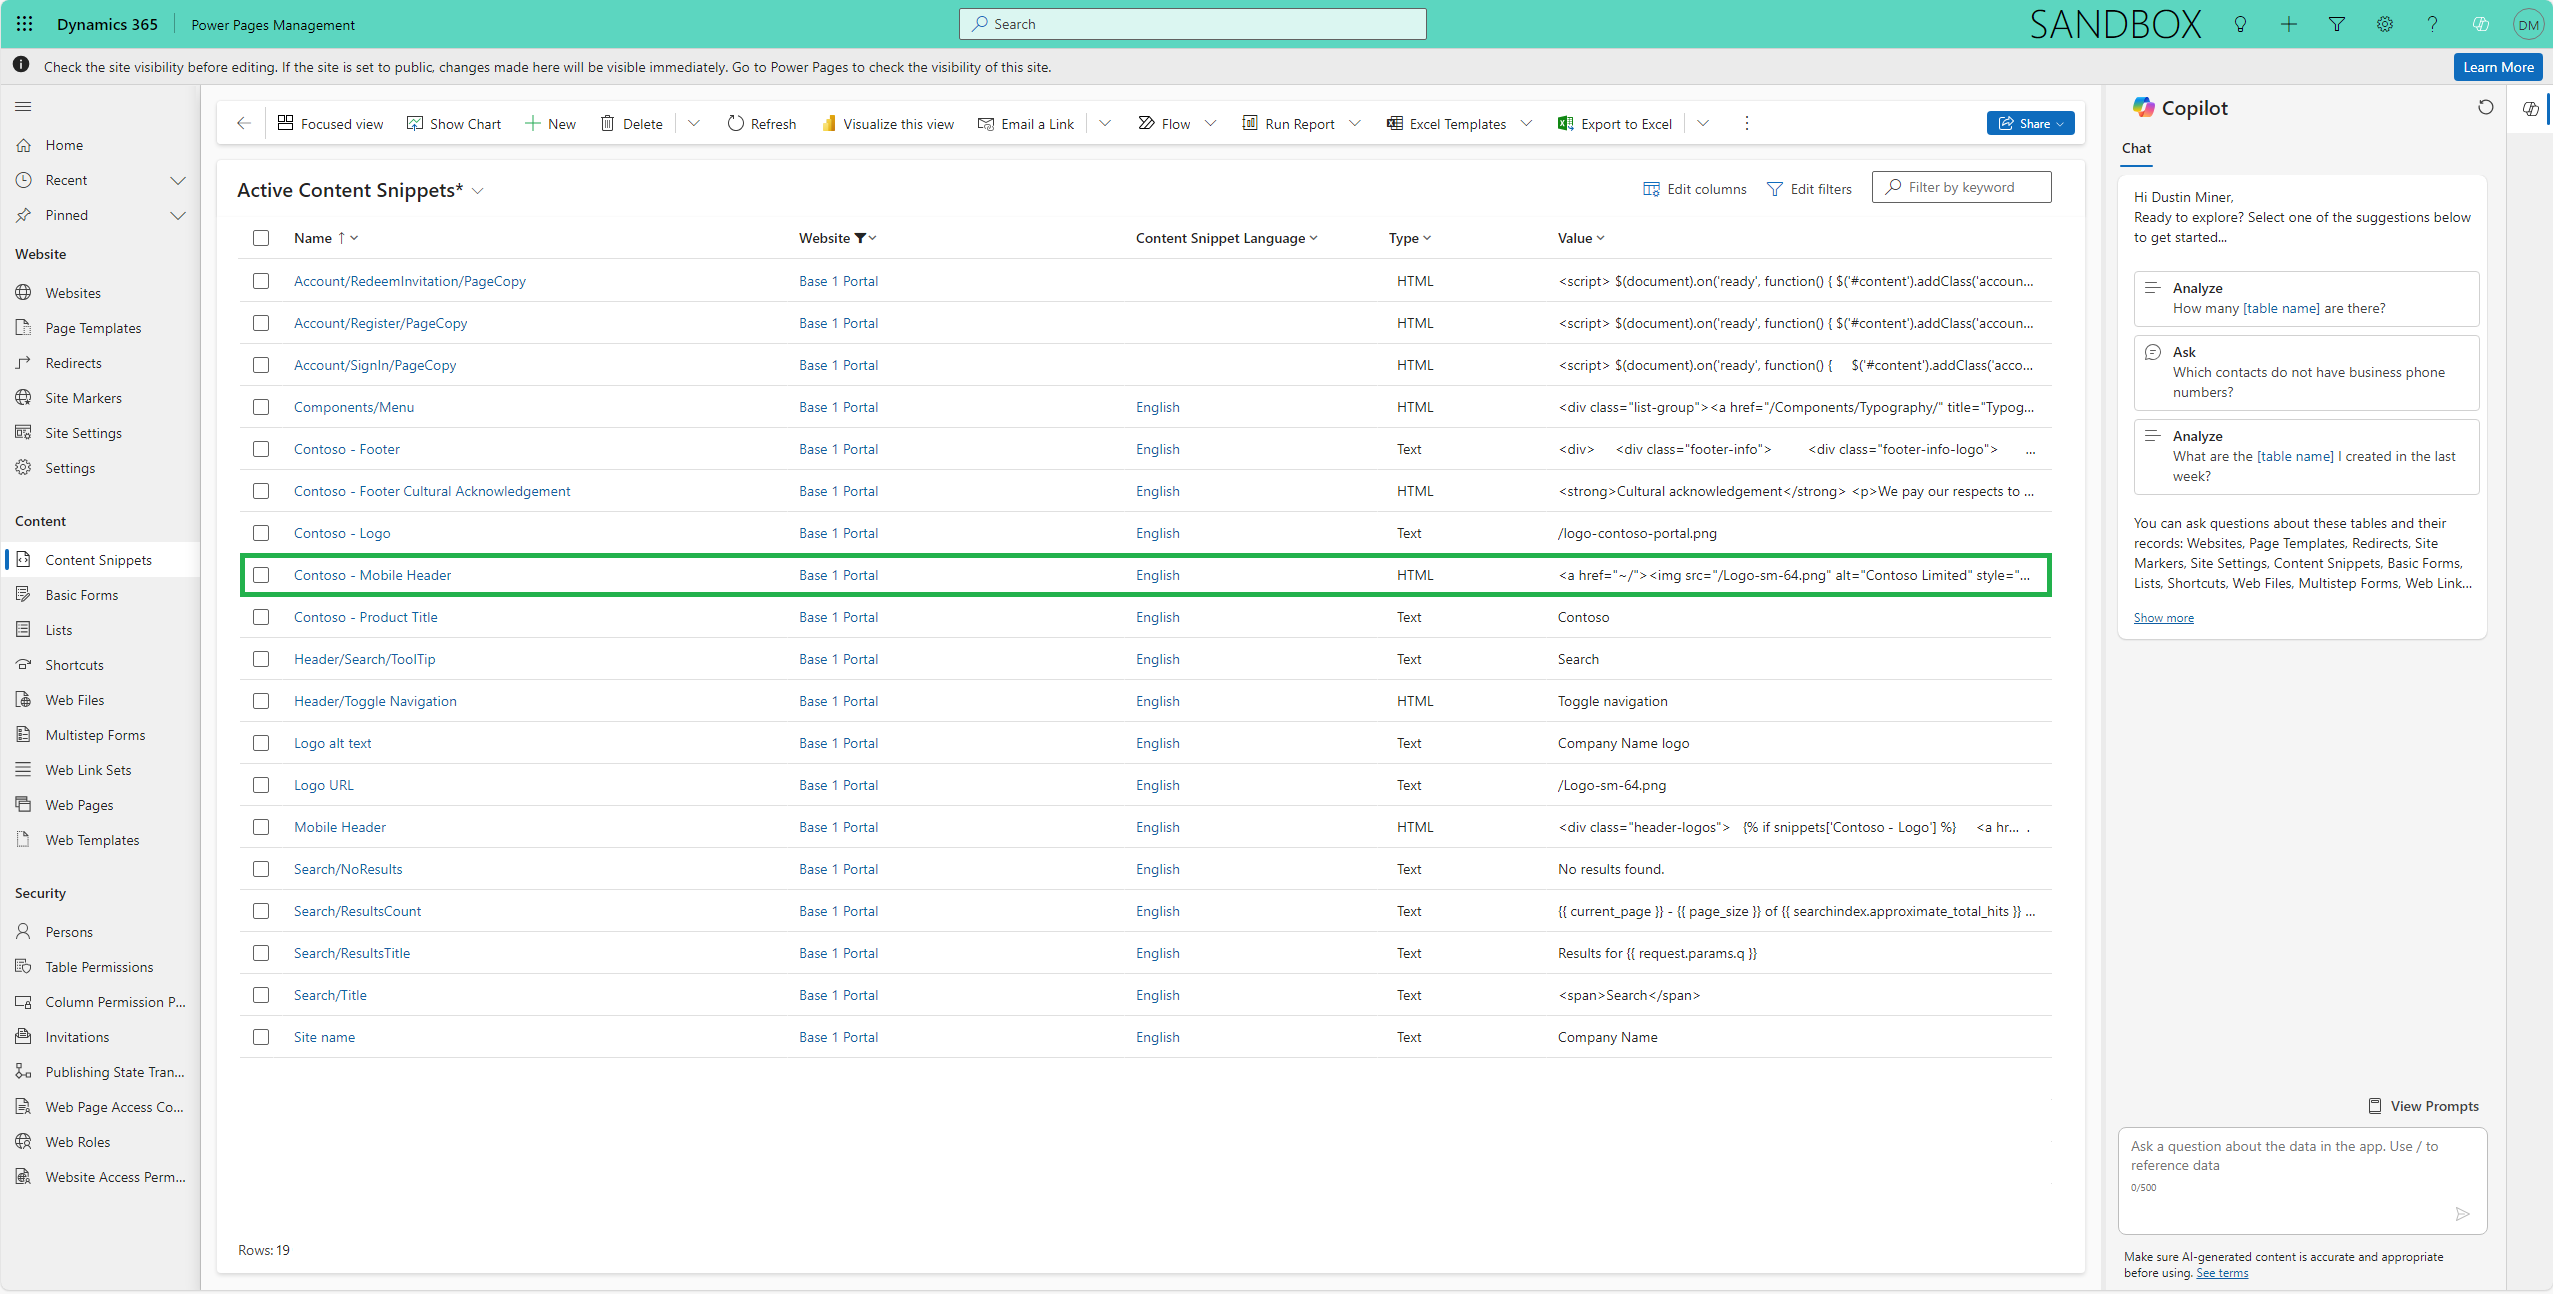Click the lightbulb assistant icon in header
The height and width of the screenshot is (1294, 2553).
click(x=2240, y=24)
